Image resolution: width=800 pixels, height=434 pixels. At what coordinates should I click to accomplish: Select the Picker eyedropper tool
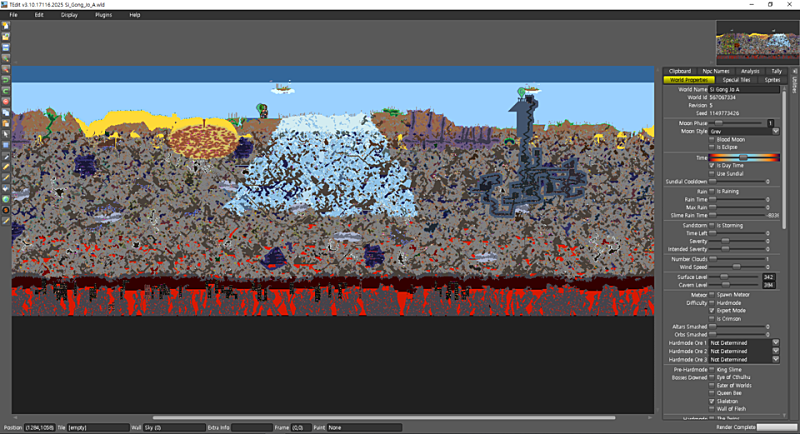[6, 156]
